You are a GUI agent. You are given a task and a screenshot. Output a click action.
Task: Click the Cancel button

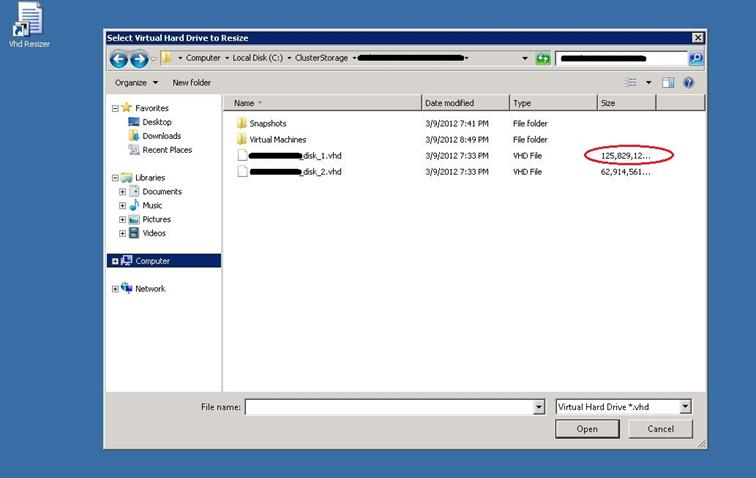[660, 429]
